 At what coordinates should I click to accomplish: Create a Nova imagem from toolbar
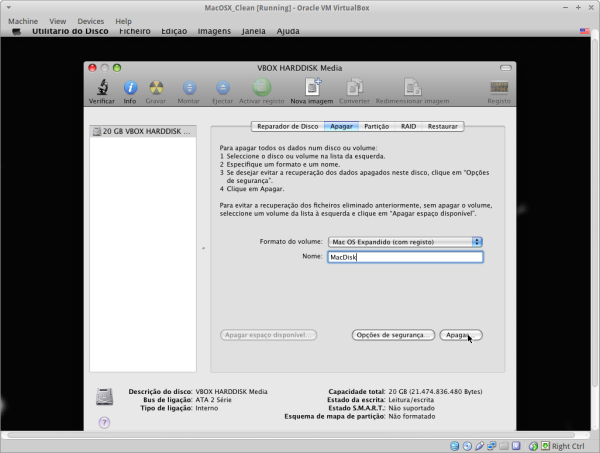point(312,87)
